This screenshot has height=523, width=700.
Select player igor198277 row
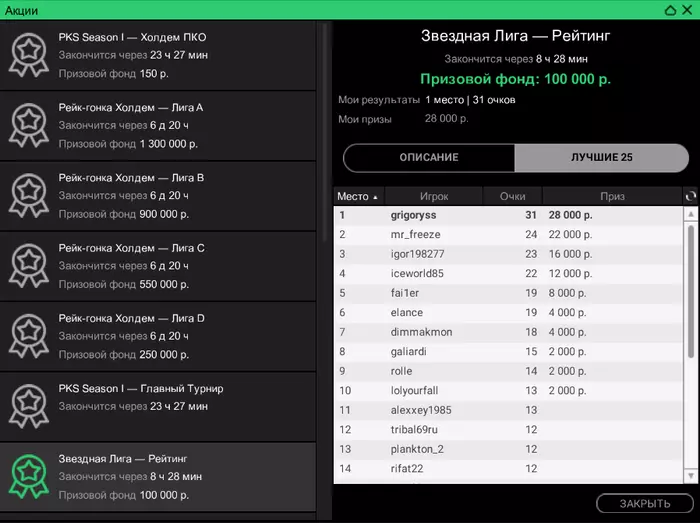click(508, 254)
